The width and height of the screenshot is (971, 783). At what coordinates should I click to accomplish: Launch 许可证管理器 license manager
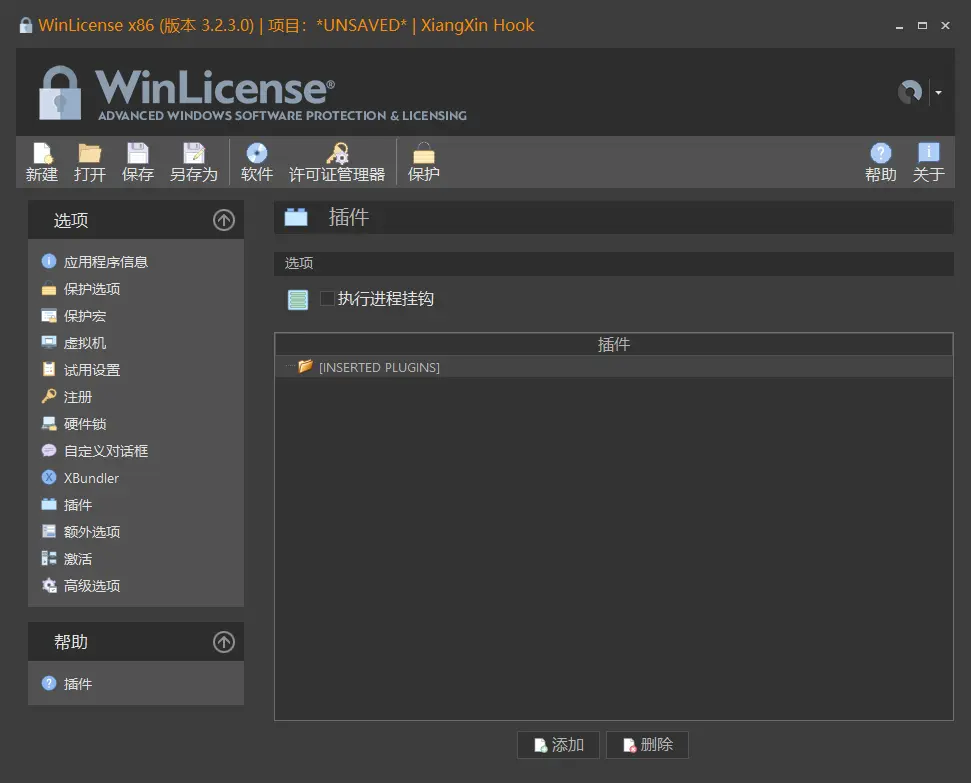(x=337, y=162)
